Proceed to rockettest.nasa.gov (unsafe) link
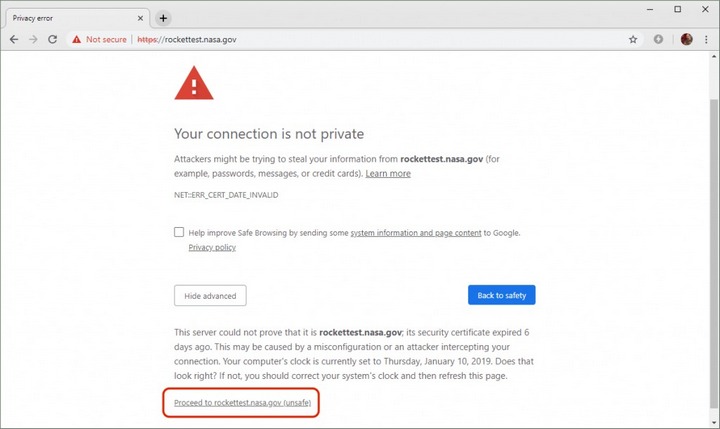 click(244, 401)
